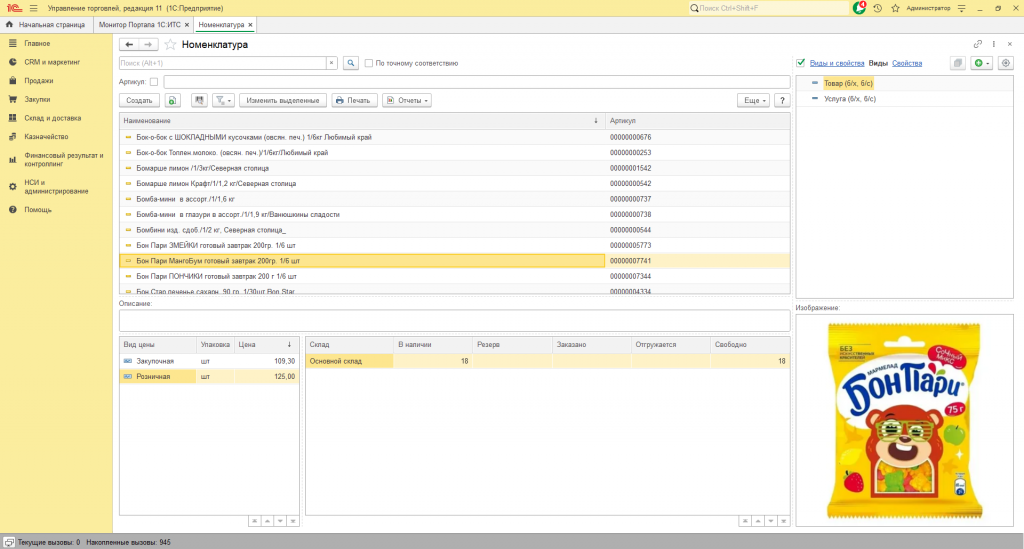Click the ? help button in toolbar

782,101
